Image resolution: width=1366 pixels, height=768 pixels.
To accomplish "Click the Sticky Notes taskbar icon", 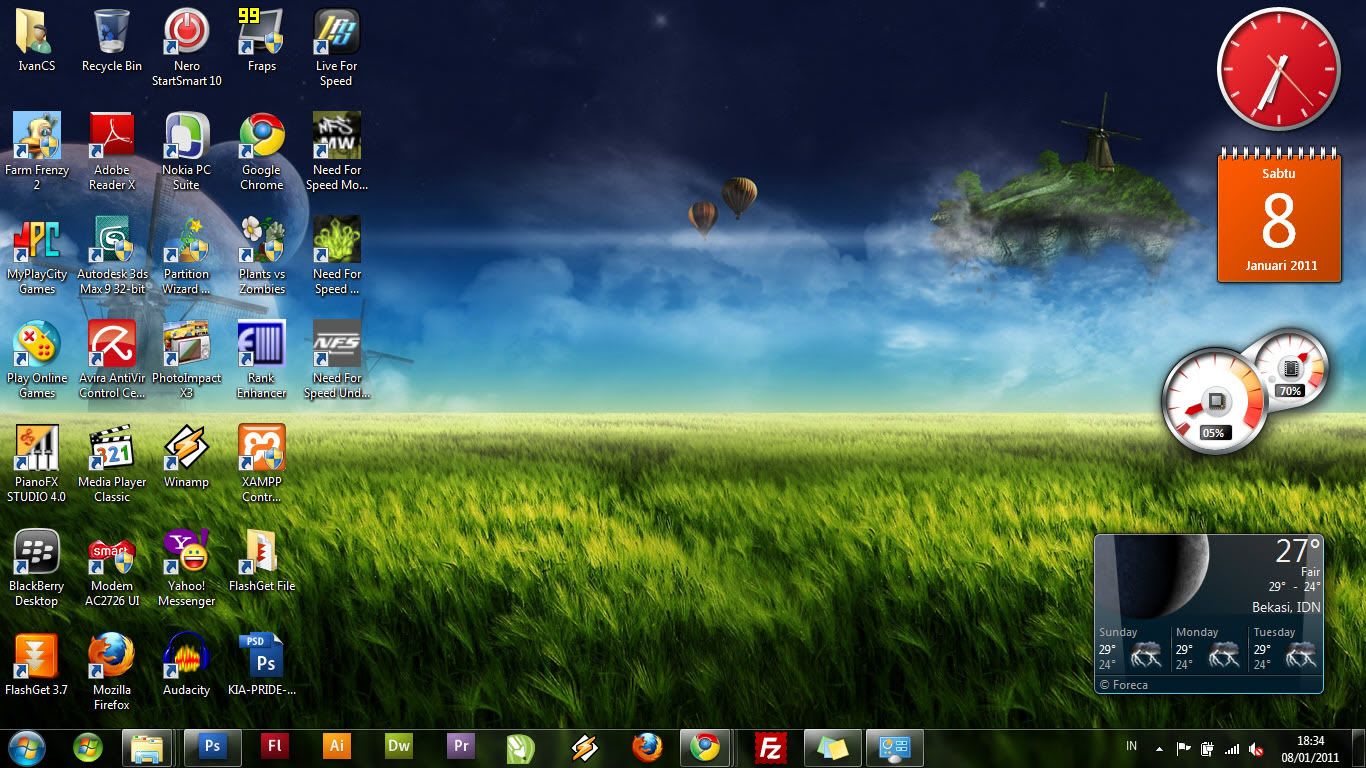I will (832, 748).
